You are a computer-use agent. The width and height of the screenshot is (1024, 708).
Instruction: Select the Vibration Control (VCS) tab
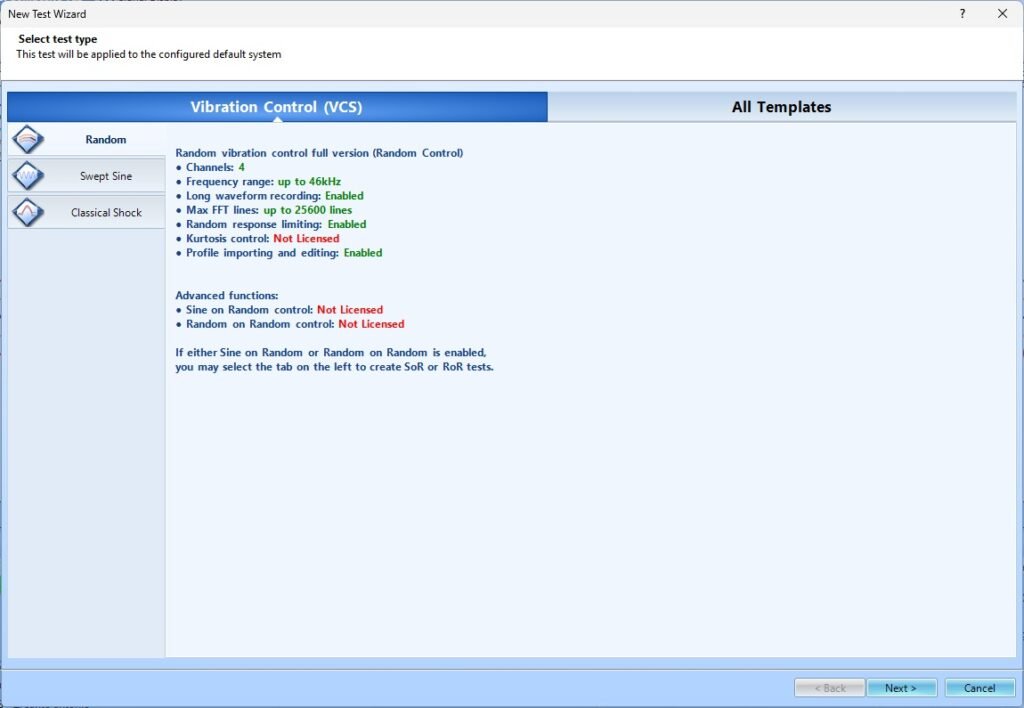pos(277,107)
